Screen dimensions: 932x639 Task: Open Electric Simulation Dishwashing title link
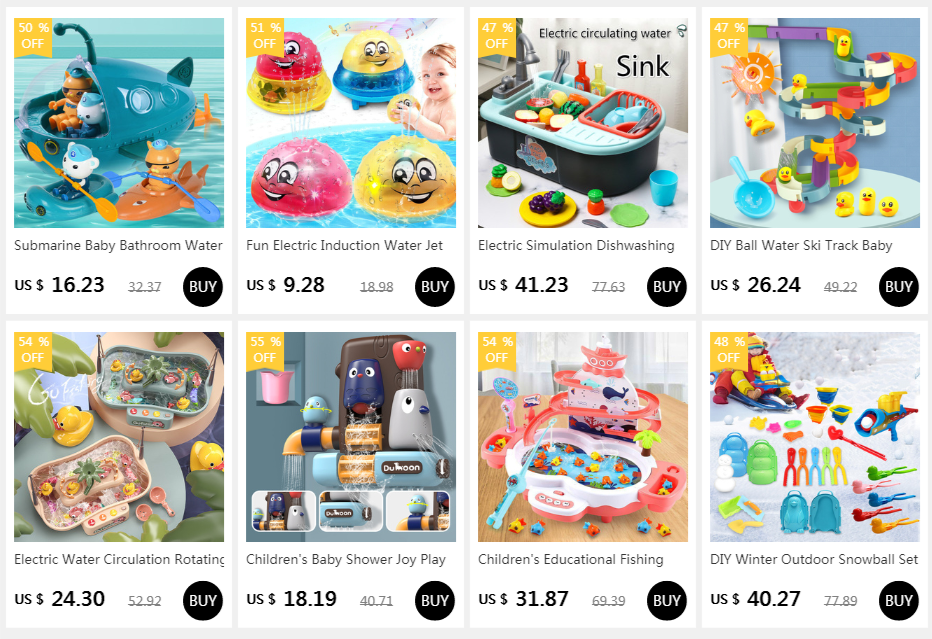(576, 245)
